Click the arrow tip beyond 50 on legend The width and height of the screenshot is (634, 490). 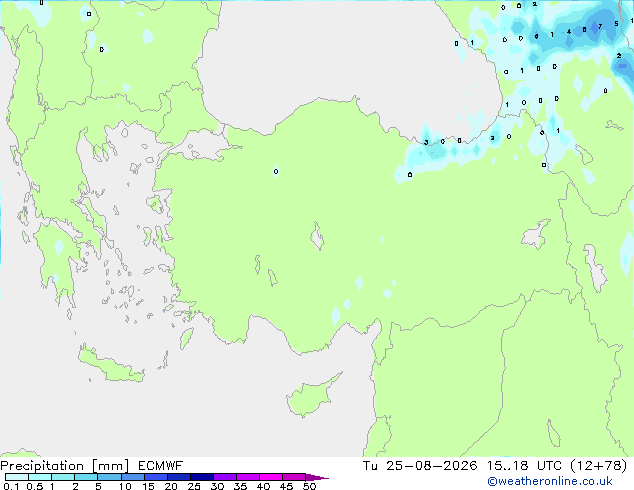(x=317, y=477)
